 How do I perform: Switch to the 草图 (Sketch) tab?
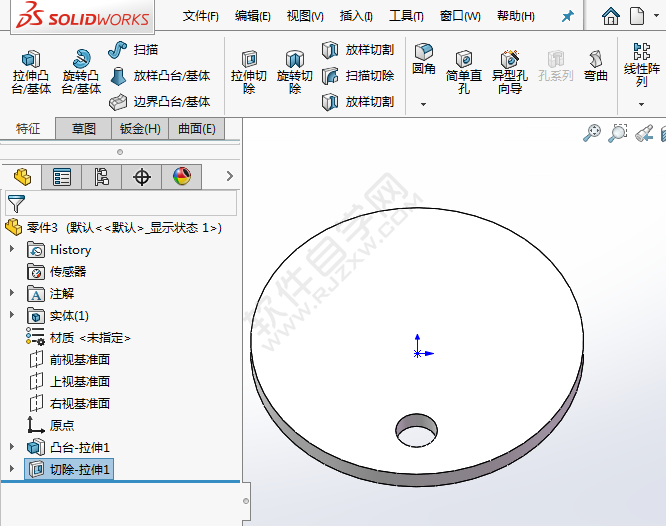84,128
